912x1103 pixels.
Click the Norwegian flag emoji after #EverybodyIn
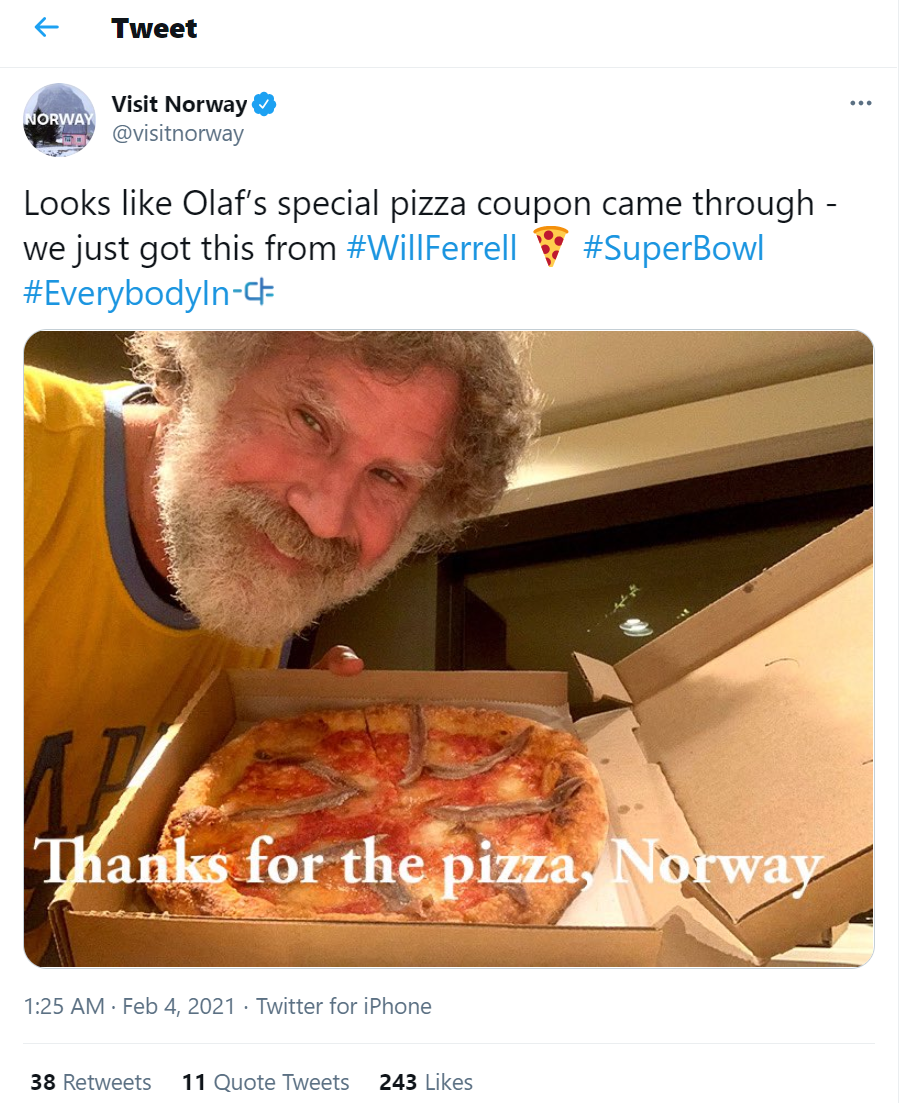coord(261,293)
